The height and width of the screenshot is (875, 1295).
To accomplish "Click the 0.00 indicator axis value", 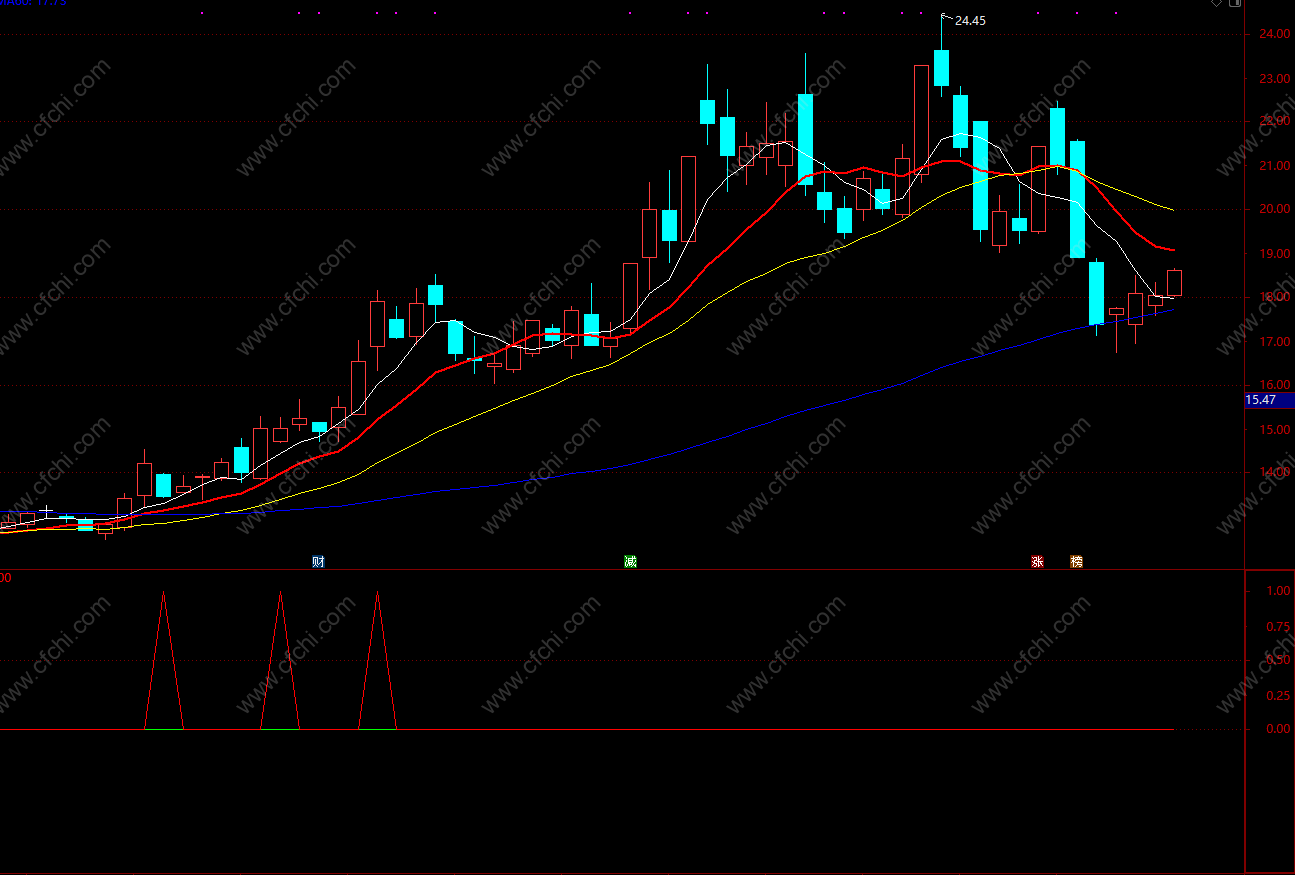I will point(1278,729).
